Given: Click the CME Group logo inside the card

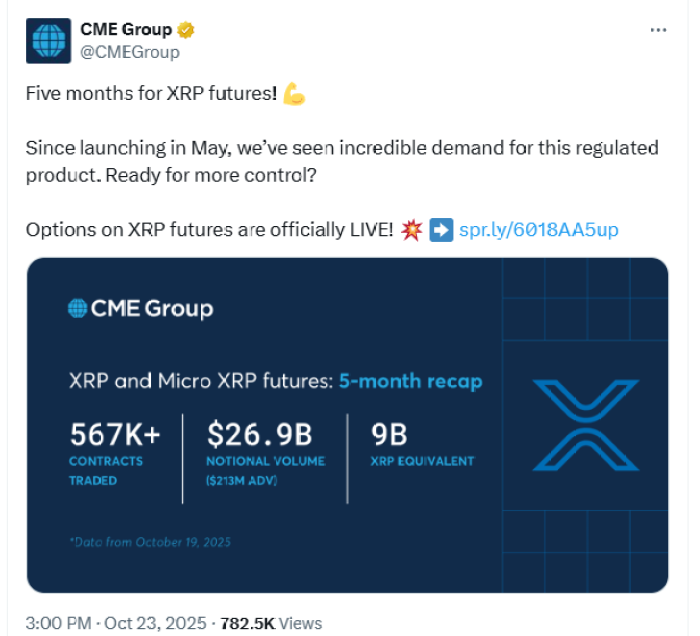Looking at the screenshot, I should 140,309.
